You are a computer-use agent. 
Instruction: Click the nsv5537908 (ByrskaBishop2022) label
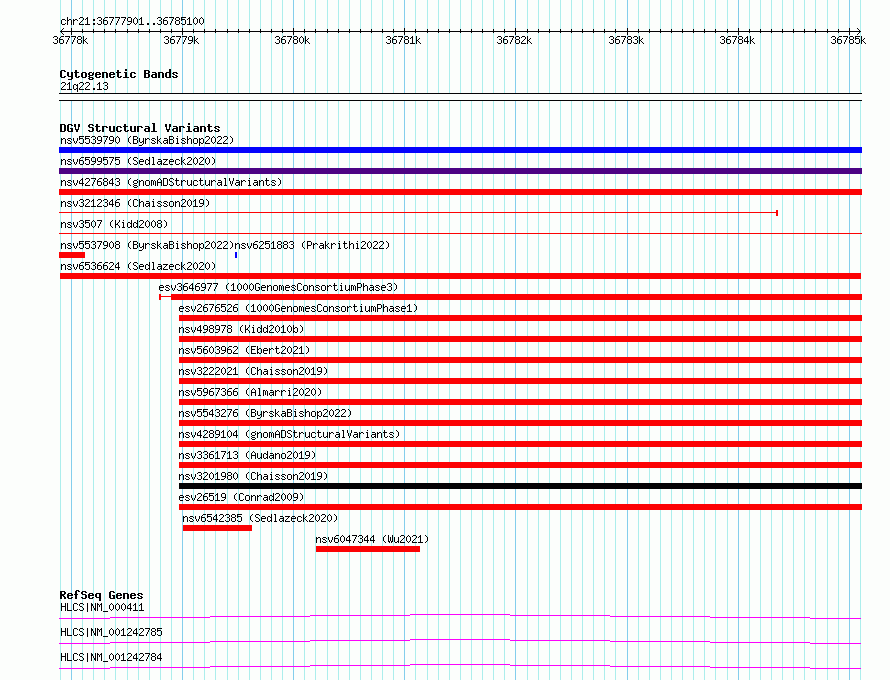(147, 245)
